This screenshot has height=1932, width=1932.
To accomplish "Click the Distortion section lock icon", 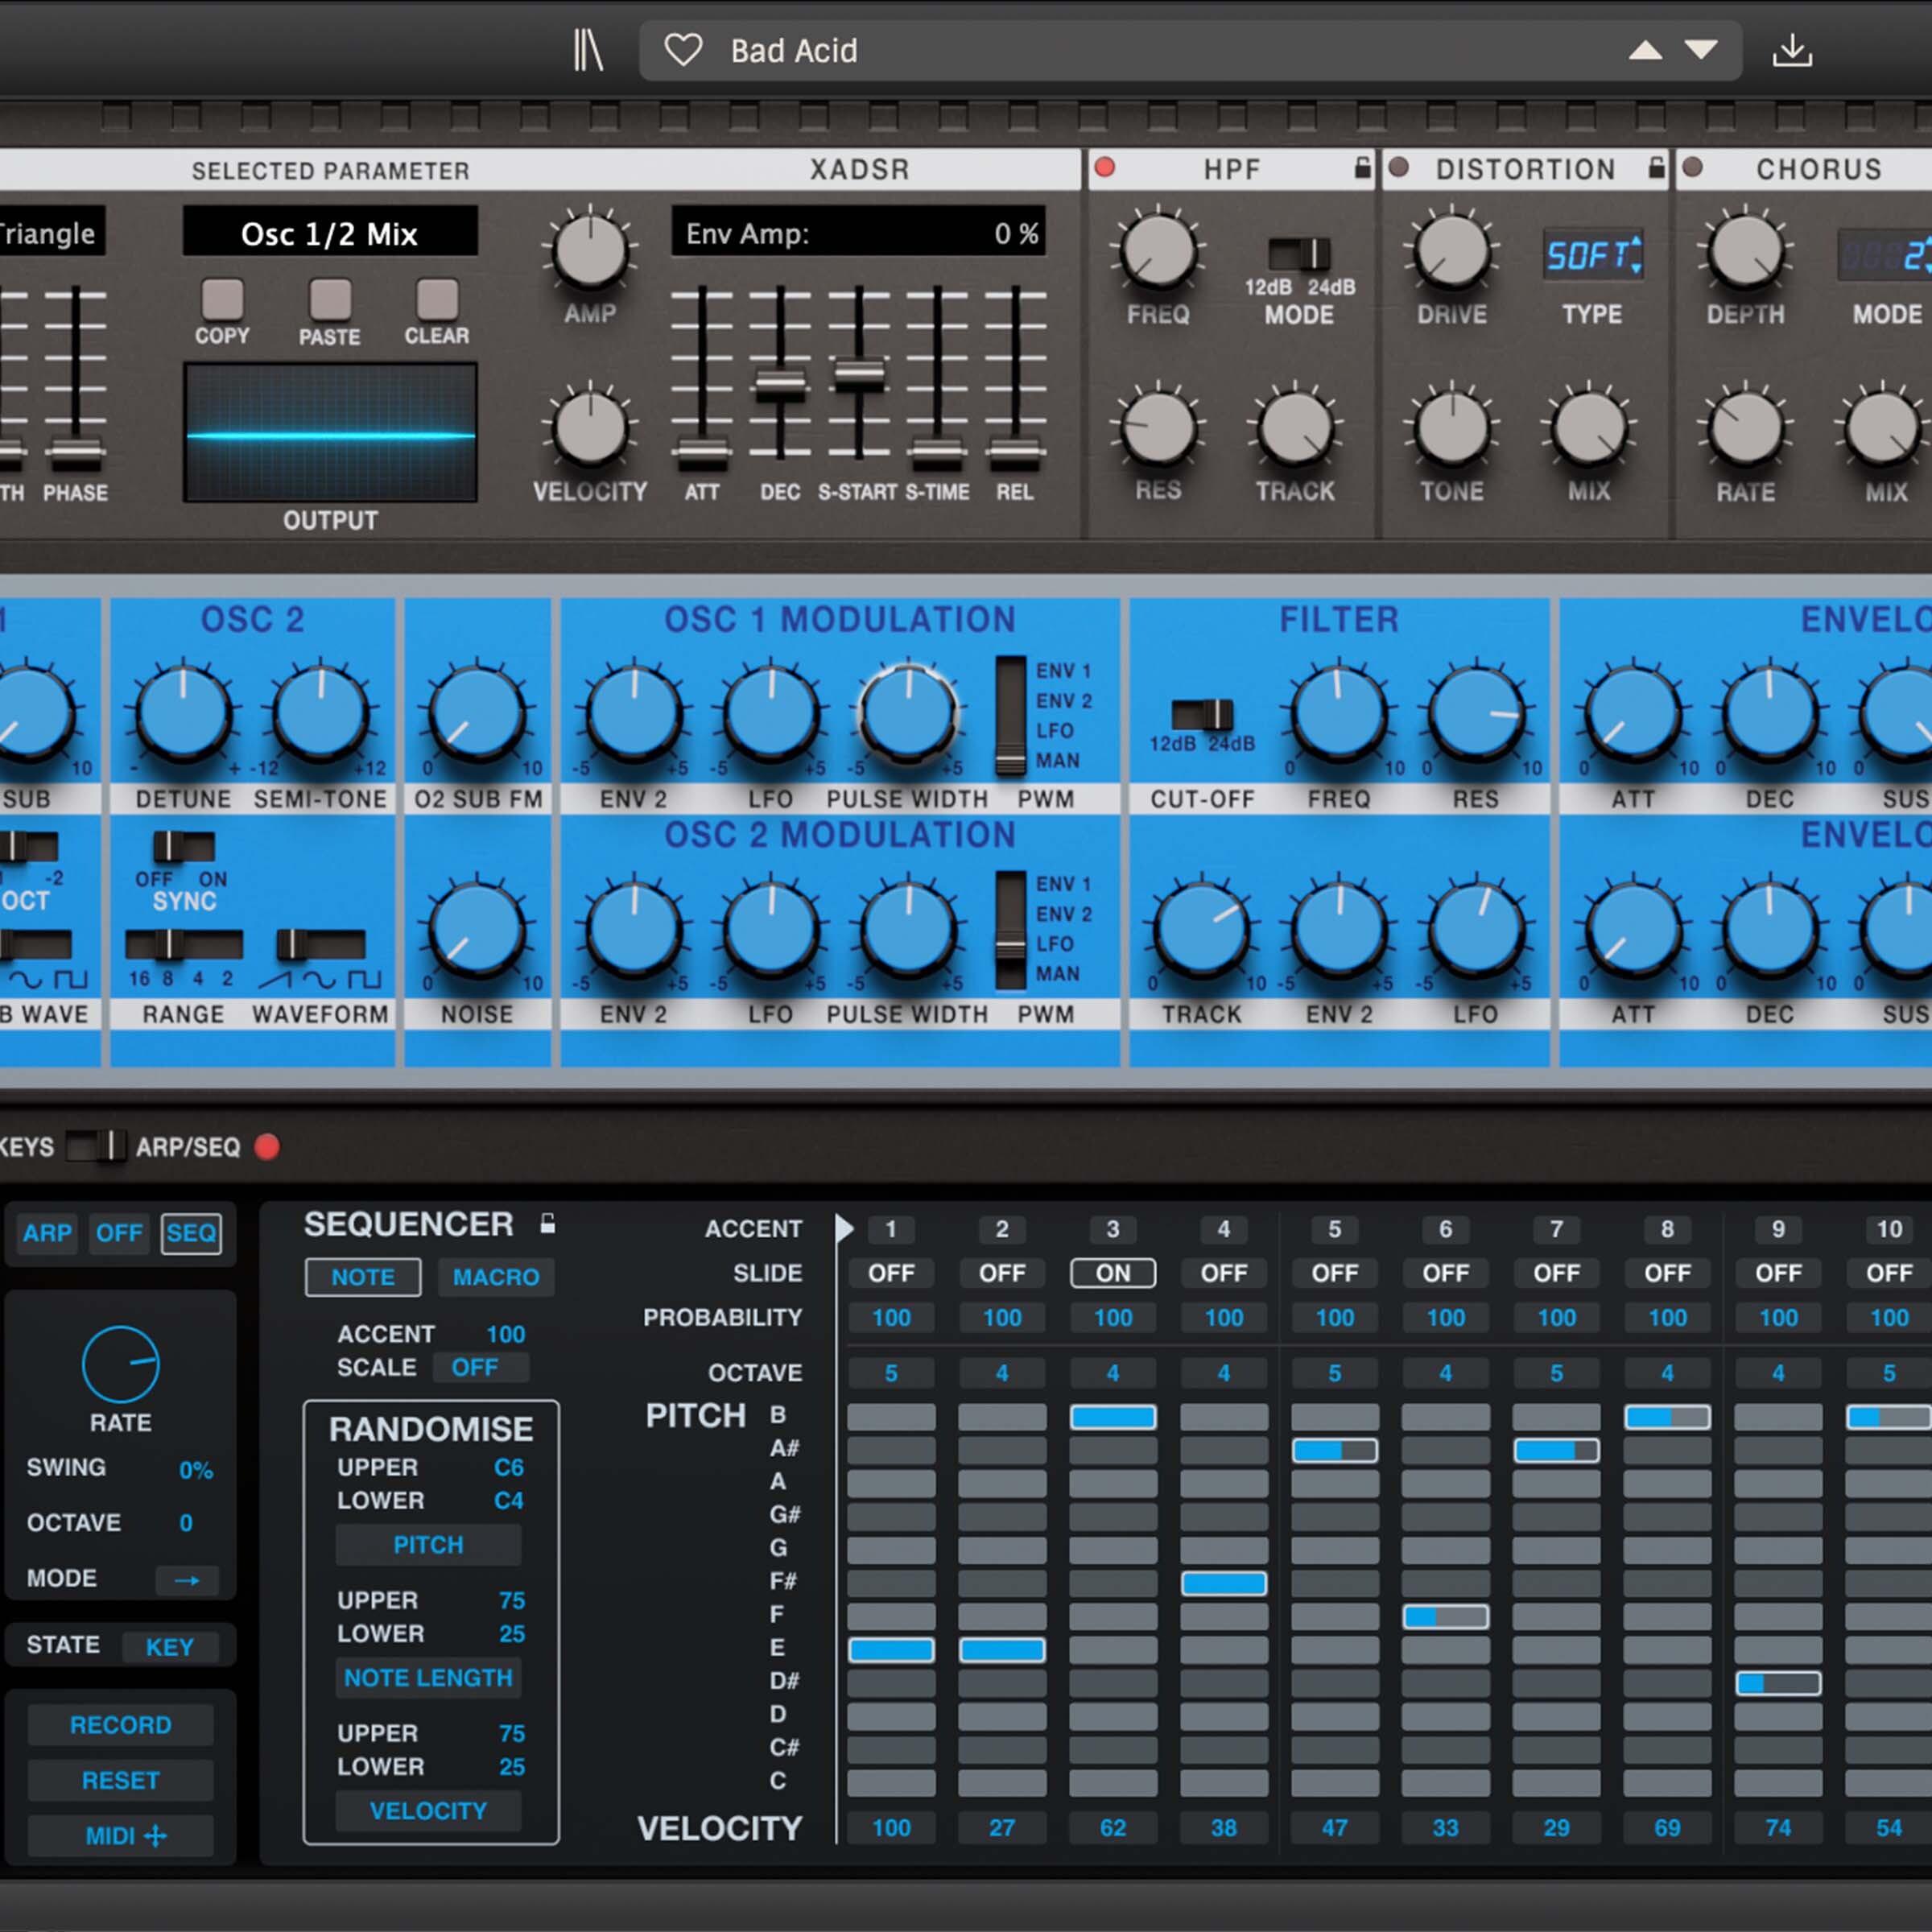I will pos(1656,168).
